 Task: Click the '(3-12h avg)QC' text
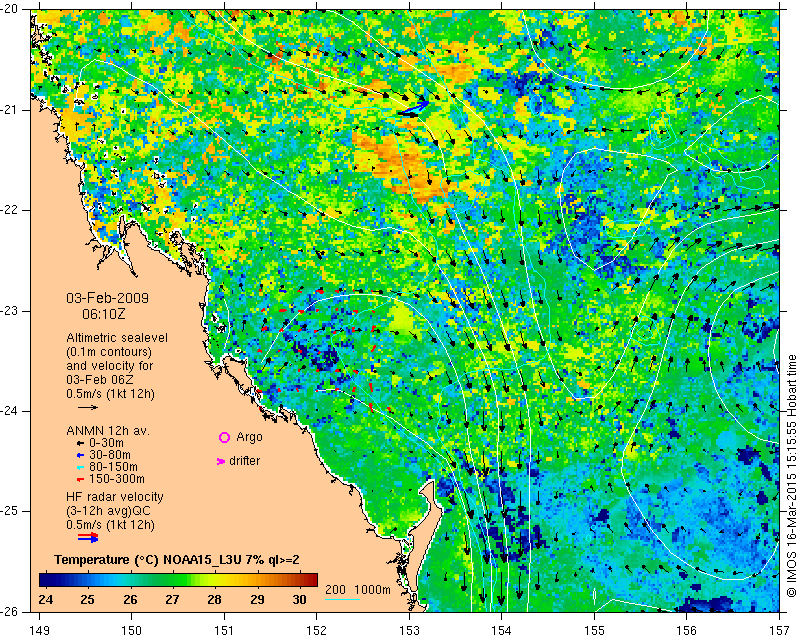(x=108, y=511)
